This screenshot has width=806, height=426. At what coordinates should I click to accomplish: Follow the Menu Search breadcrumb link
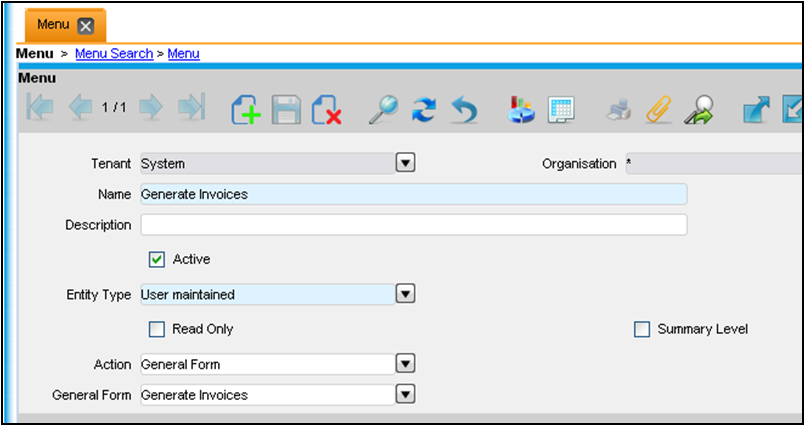[x=114, y=54]
